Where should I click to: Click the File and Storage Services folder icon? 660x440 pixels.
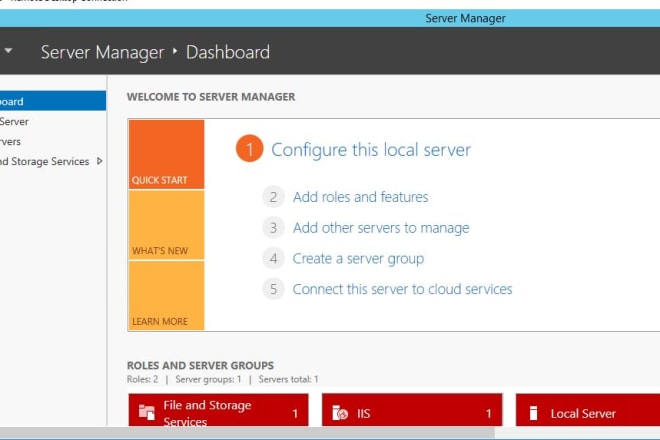tap(147, 412)
